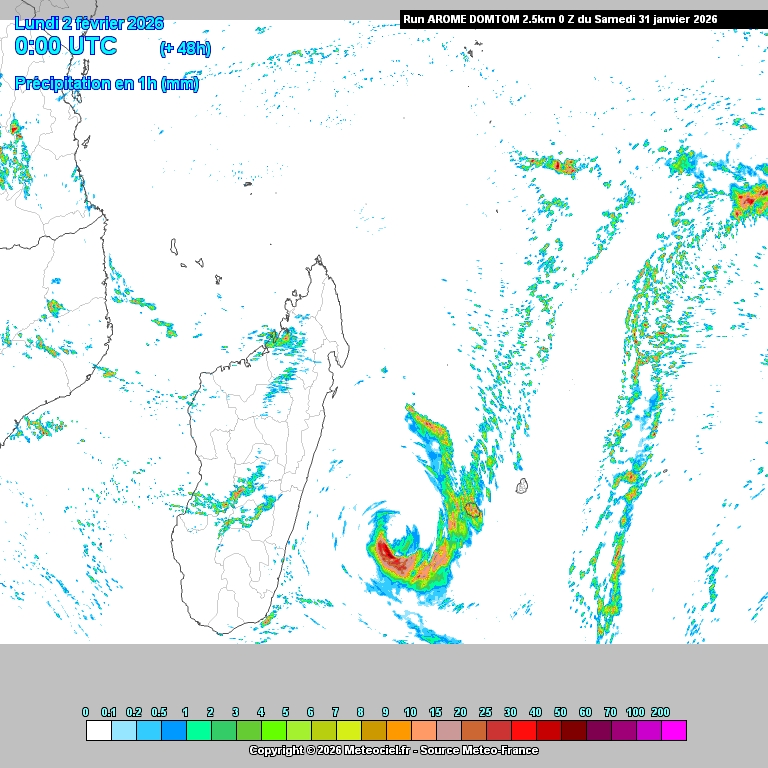Click the 'Lundi 2 février 2026' date label
Screen dimensions: 768x768
[89, 23]
